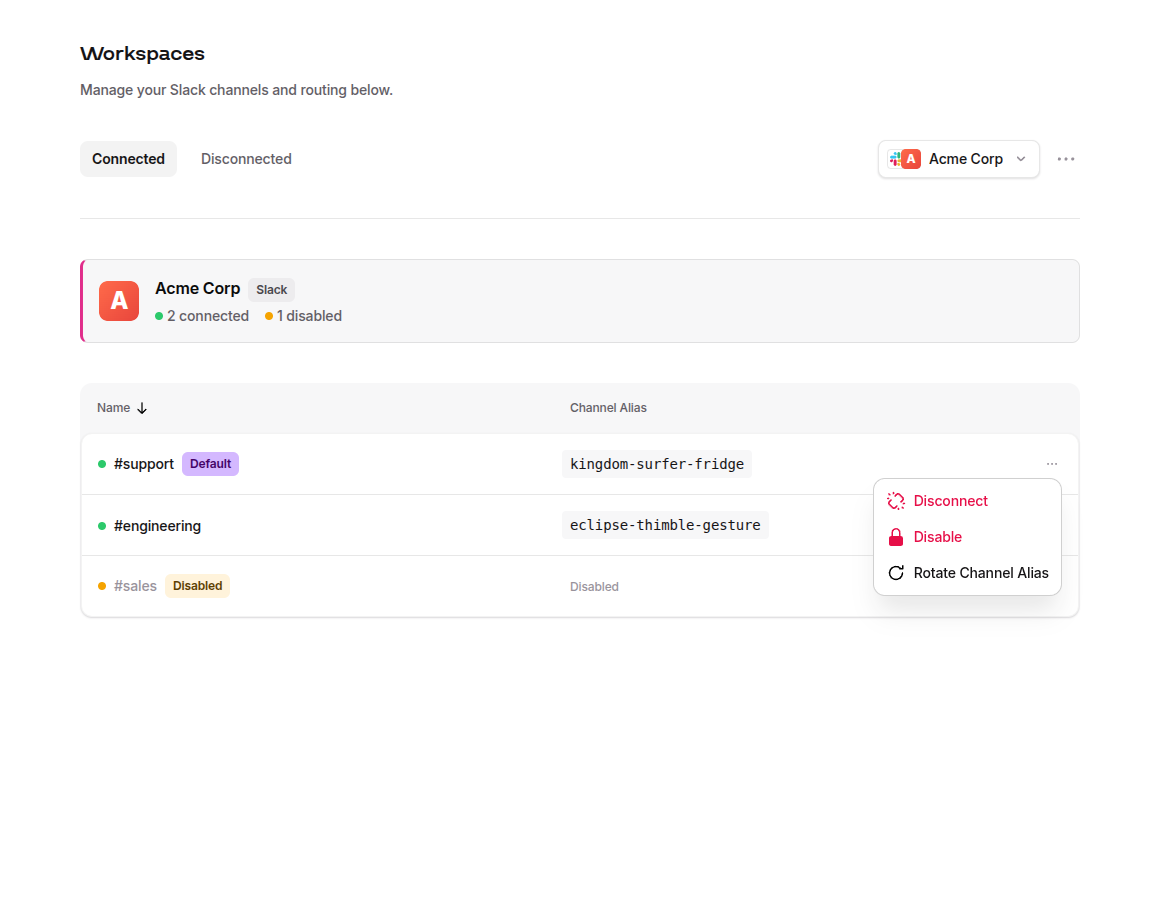Switch to the Disconnected tab

246,159
